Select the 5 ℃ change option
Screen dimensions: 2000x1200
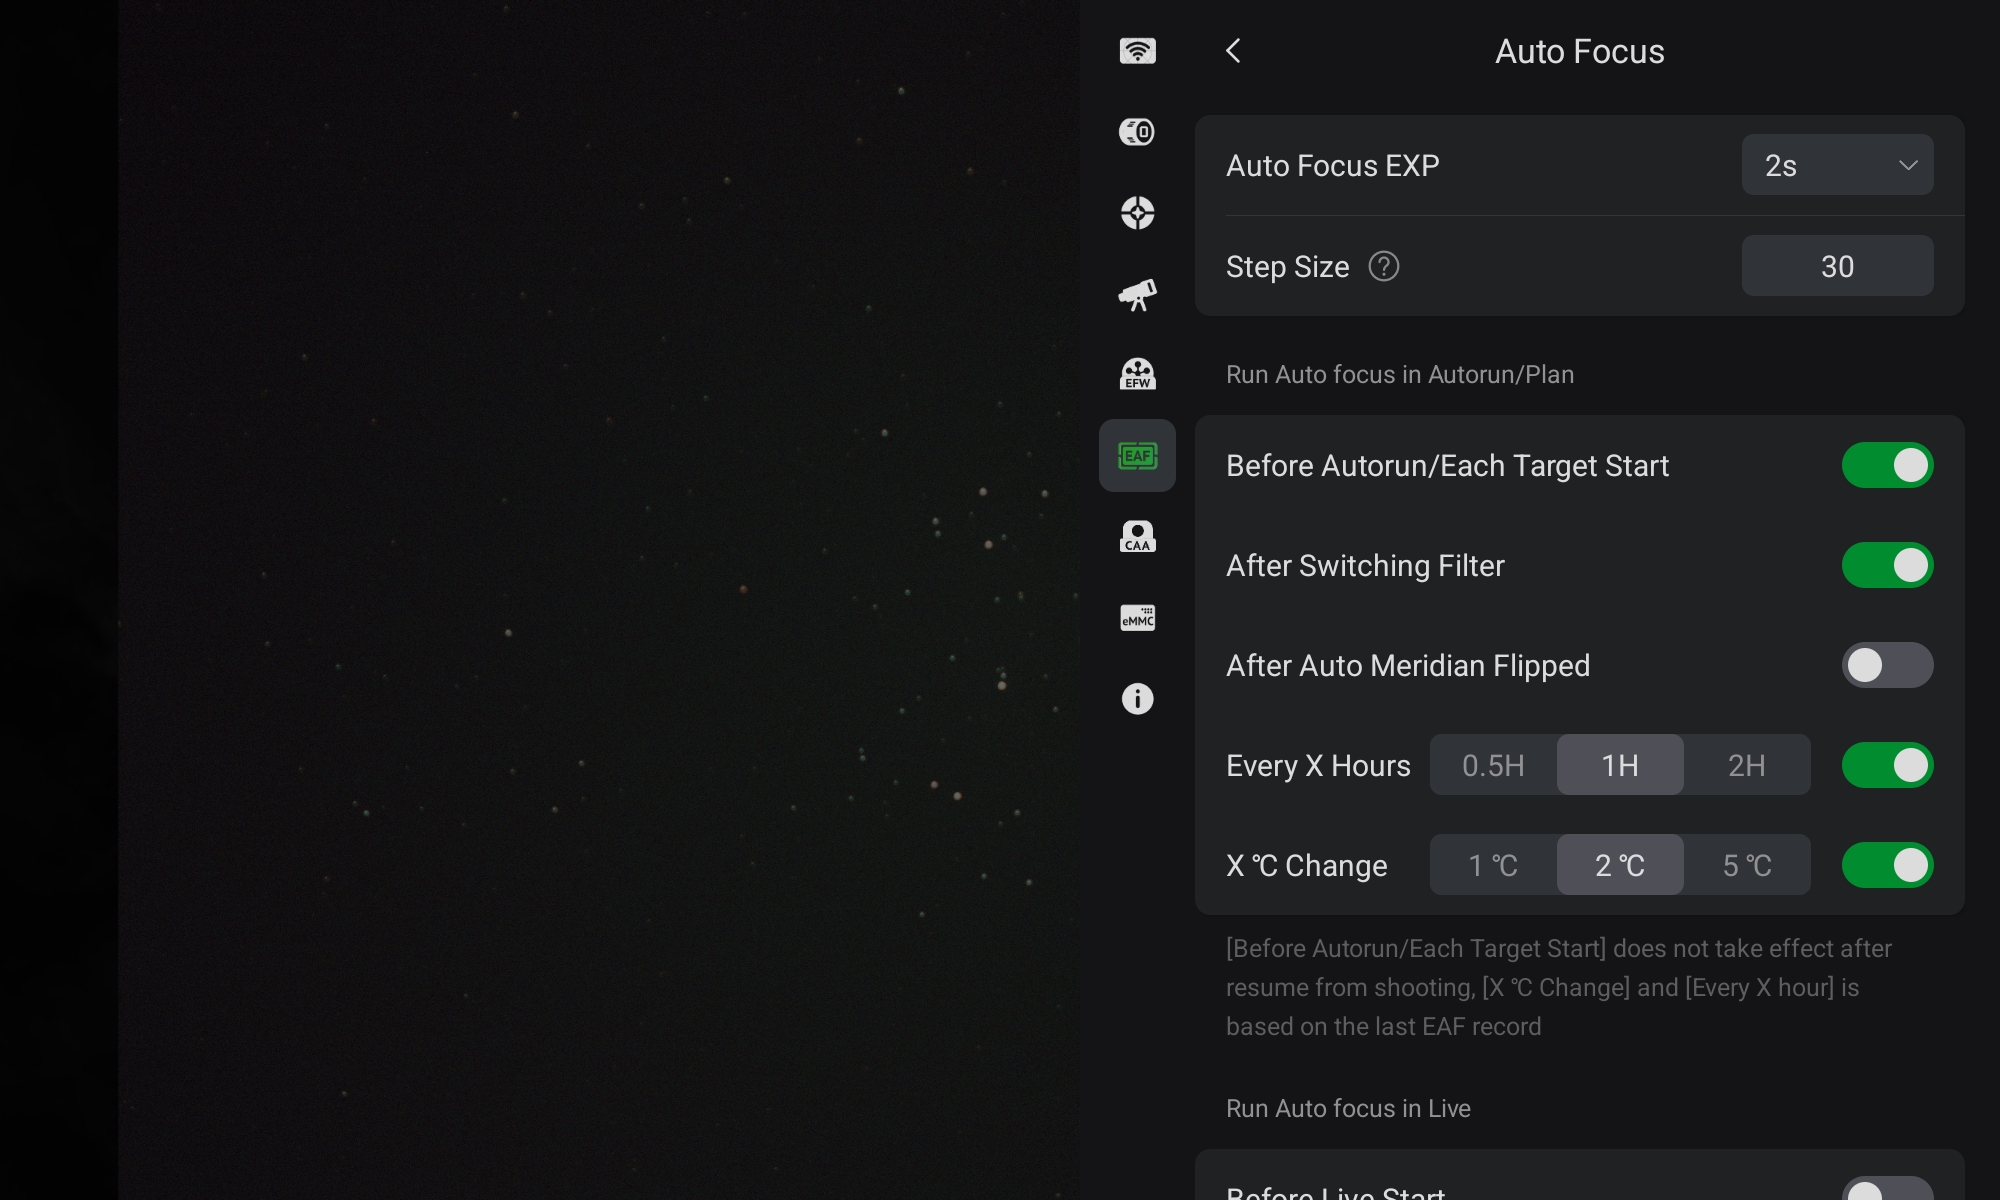pos(1746,866)
